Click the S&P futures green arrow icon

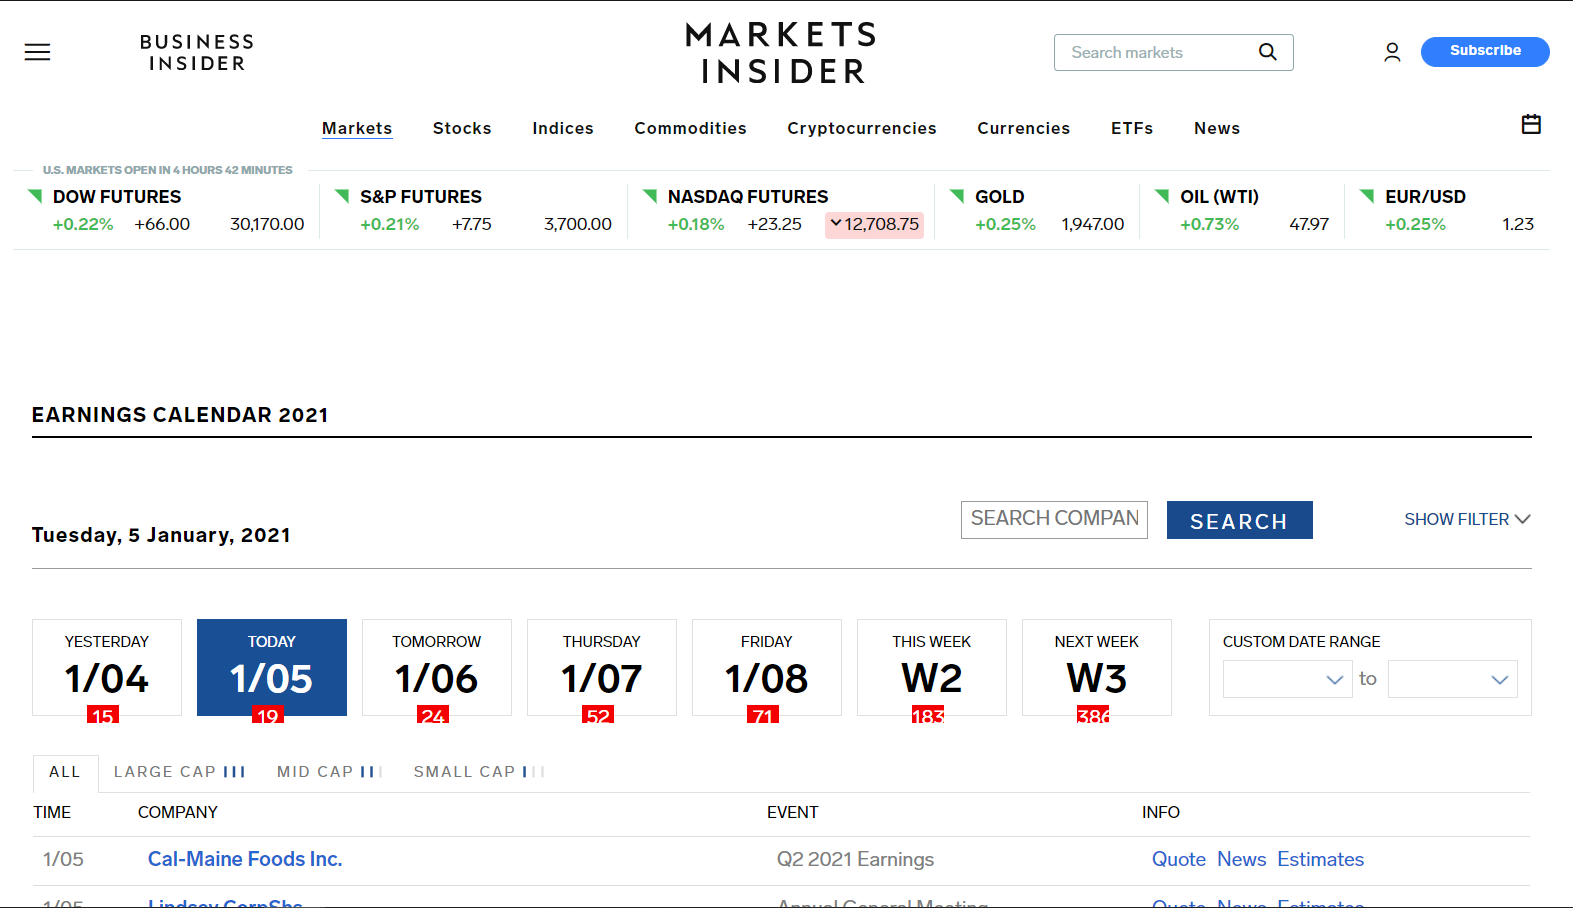(342, 195)
